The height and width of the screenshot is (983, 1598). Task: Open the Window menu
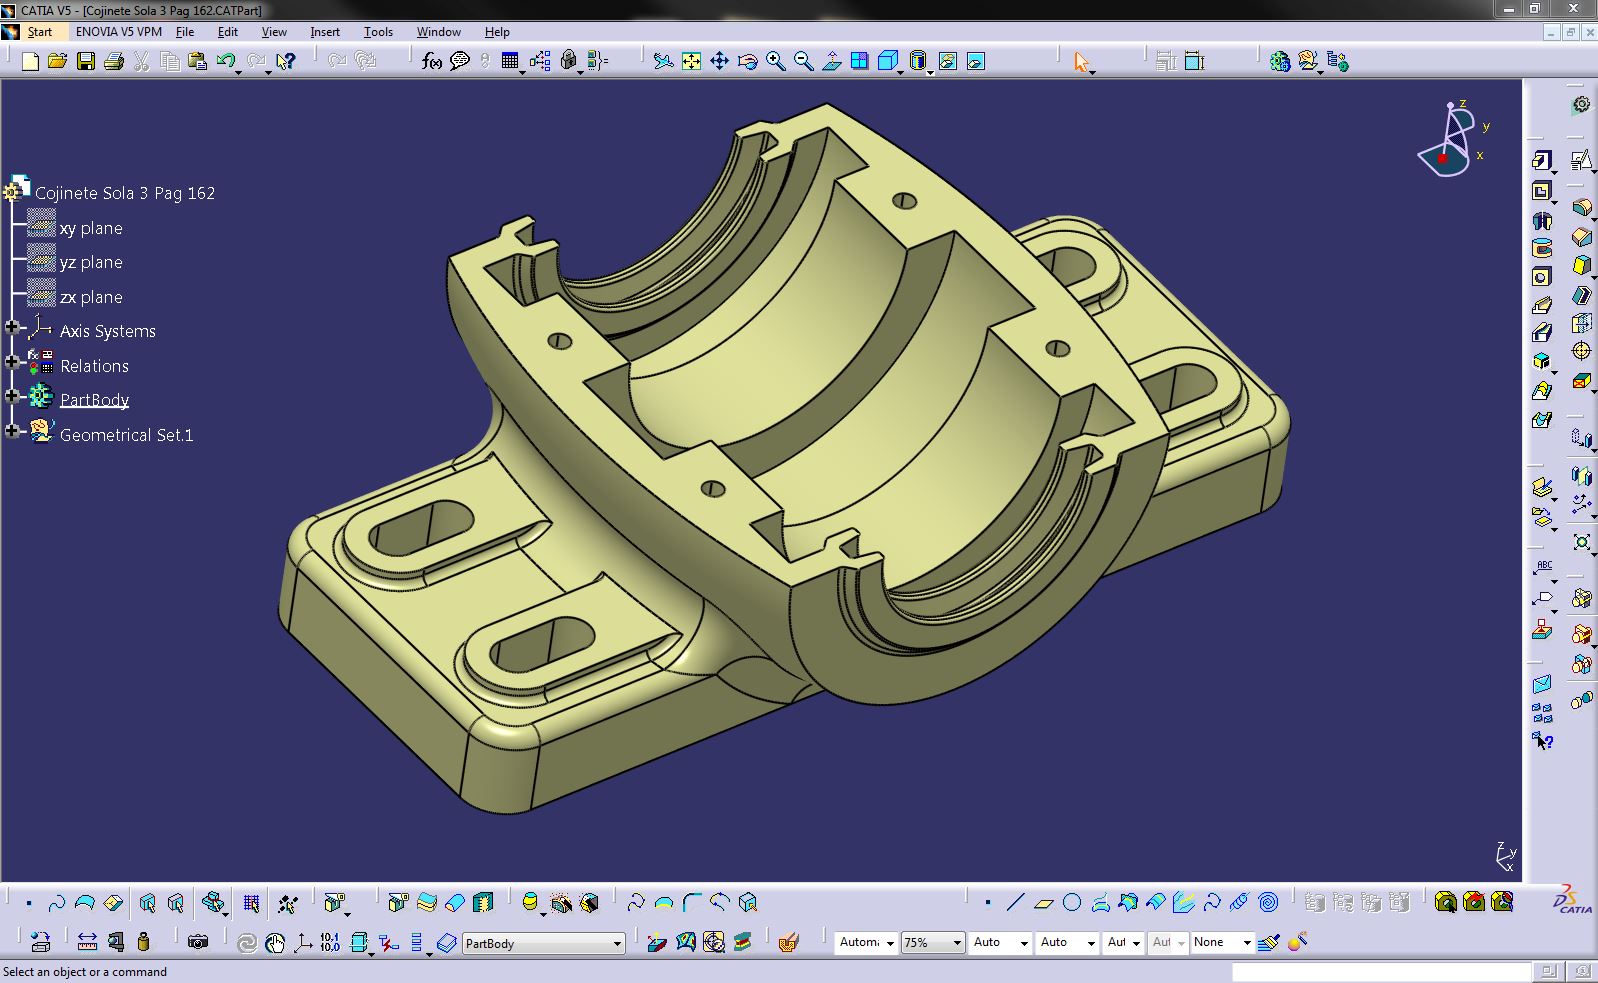point(439,32)
